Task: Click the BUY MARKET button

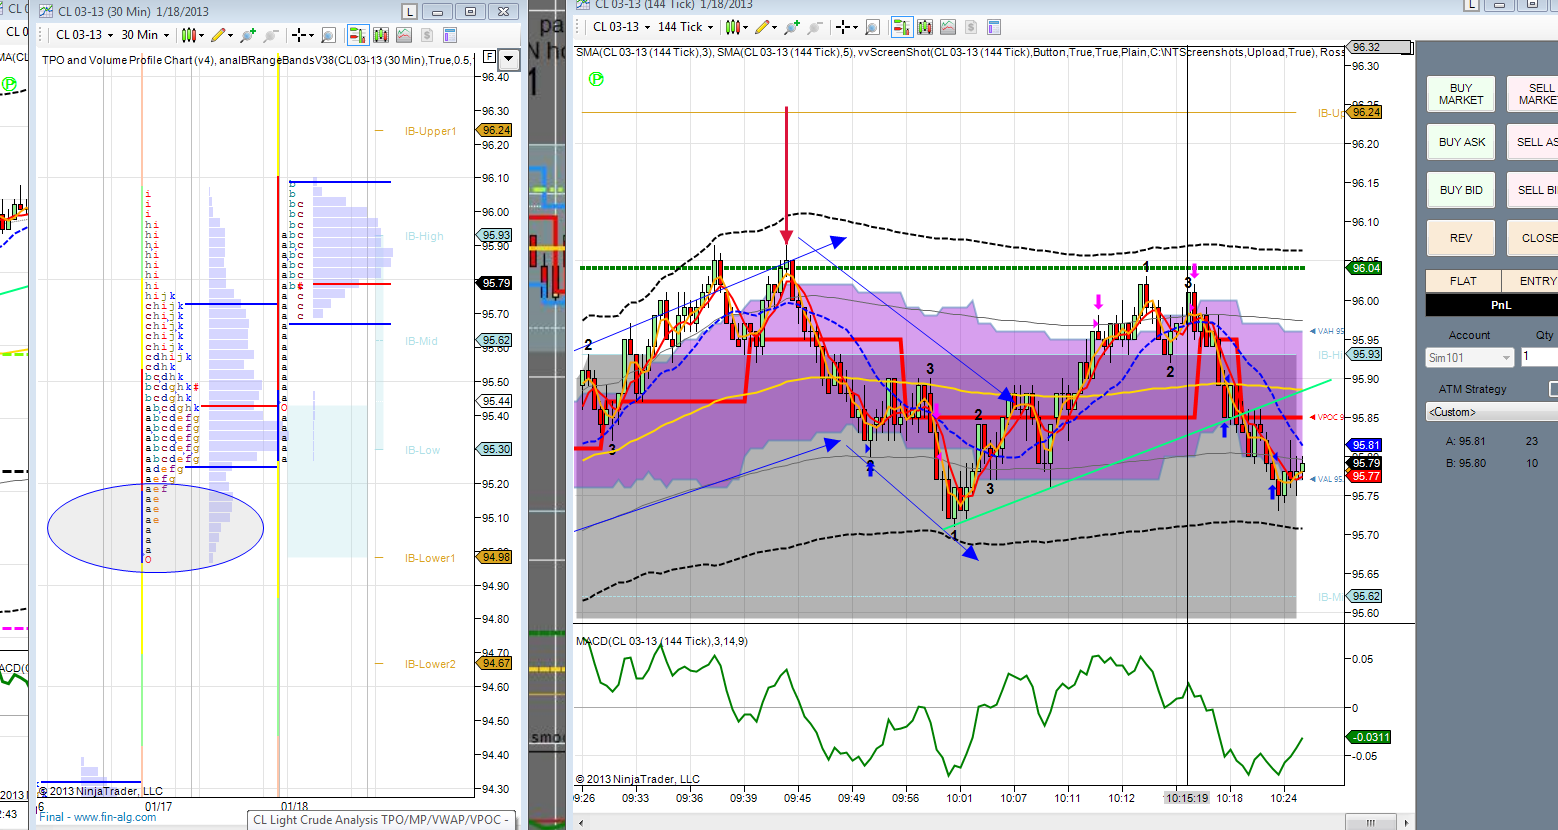Action: (1461, 94)
